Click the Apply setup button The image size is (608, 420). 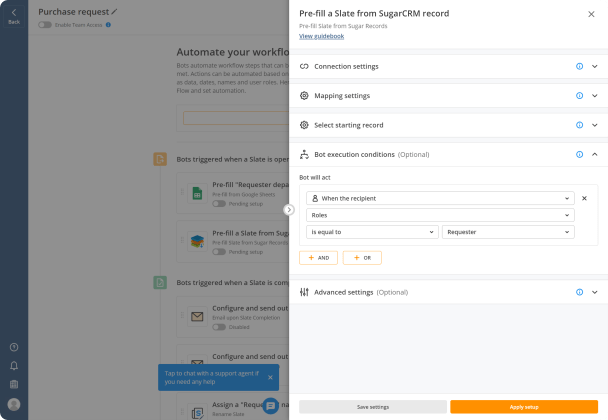[x=524, y=407]
